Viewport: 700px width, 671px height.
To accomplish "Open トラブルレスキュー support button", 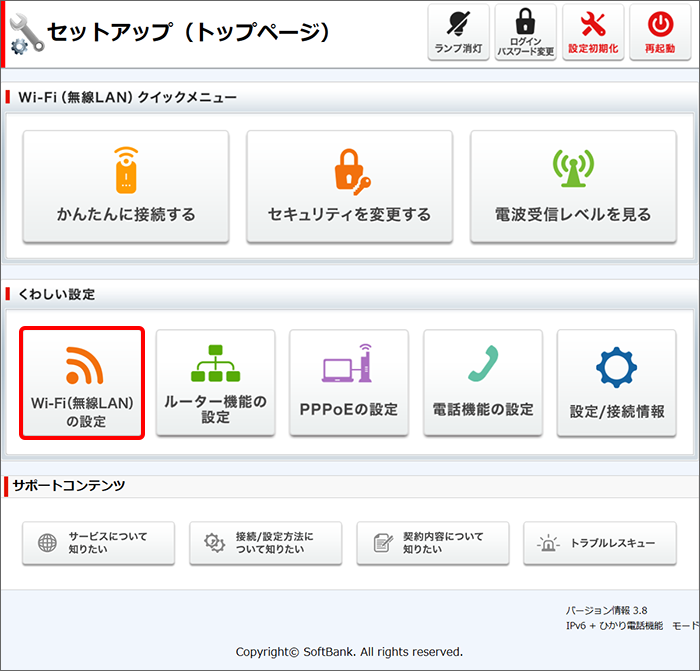I will pos(600,543).
